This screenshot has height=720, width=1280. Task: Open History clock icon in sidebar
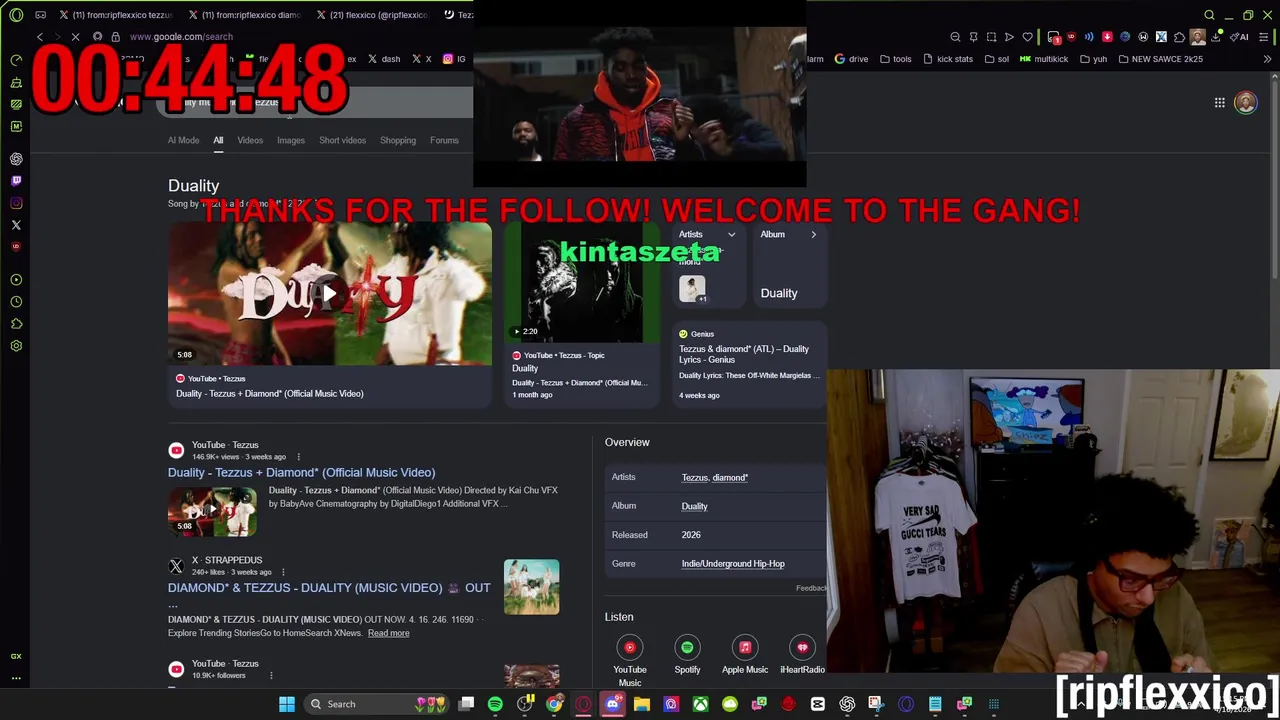click(x=16, y=302)
